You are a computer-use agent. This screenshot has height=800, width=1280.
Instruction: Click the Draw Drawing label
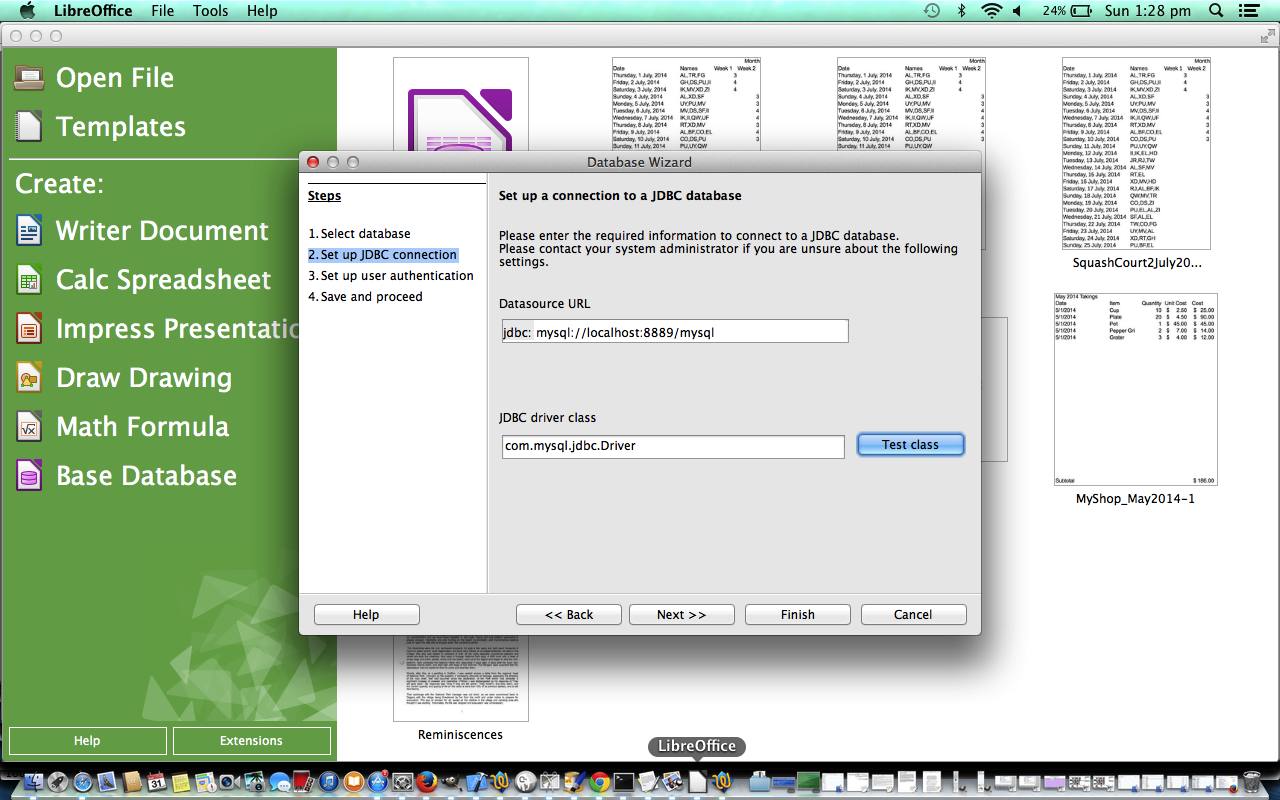[144, 378]
